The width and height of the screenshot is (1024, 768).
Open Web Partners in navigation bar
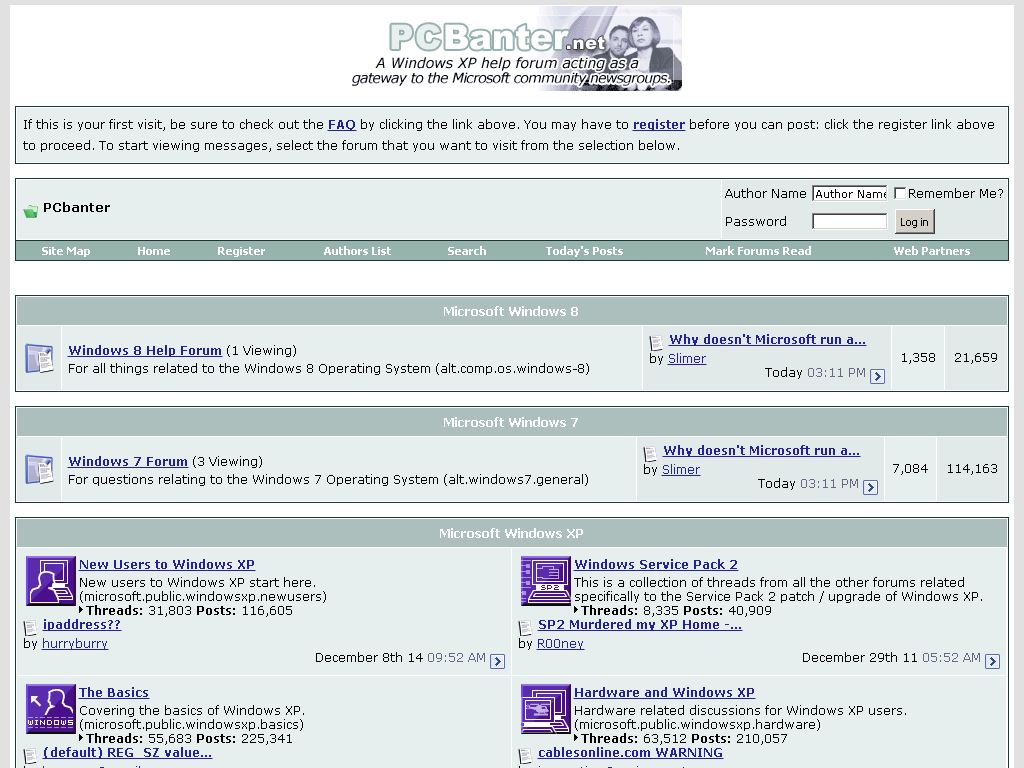point(932,251)
